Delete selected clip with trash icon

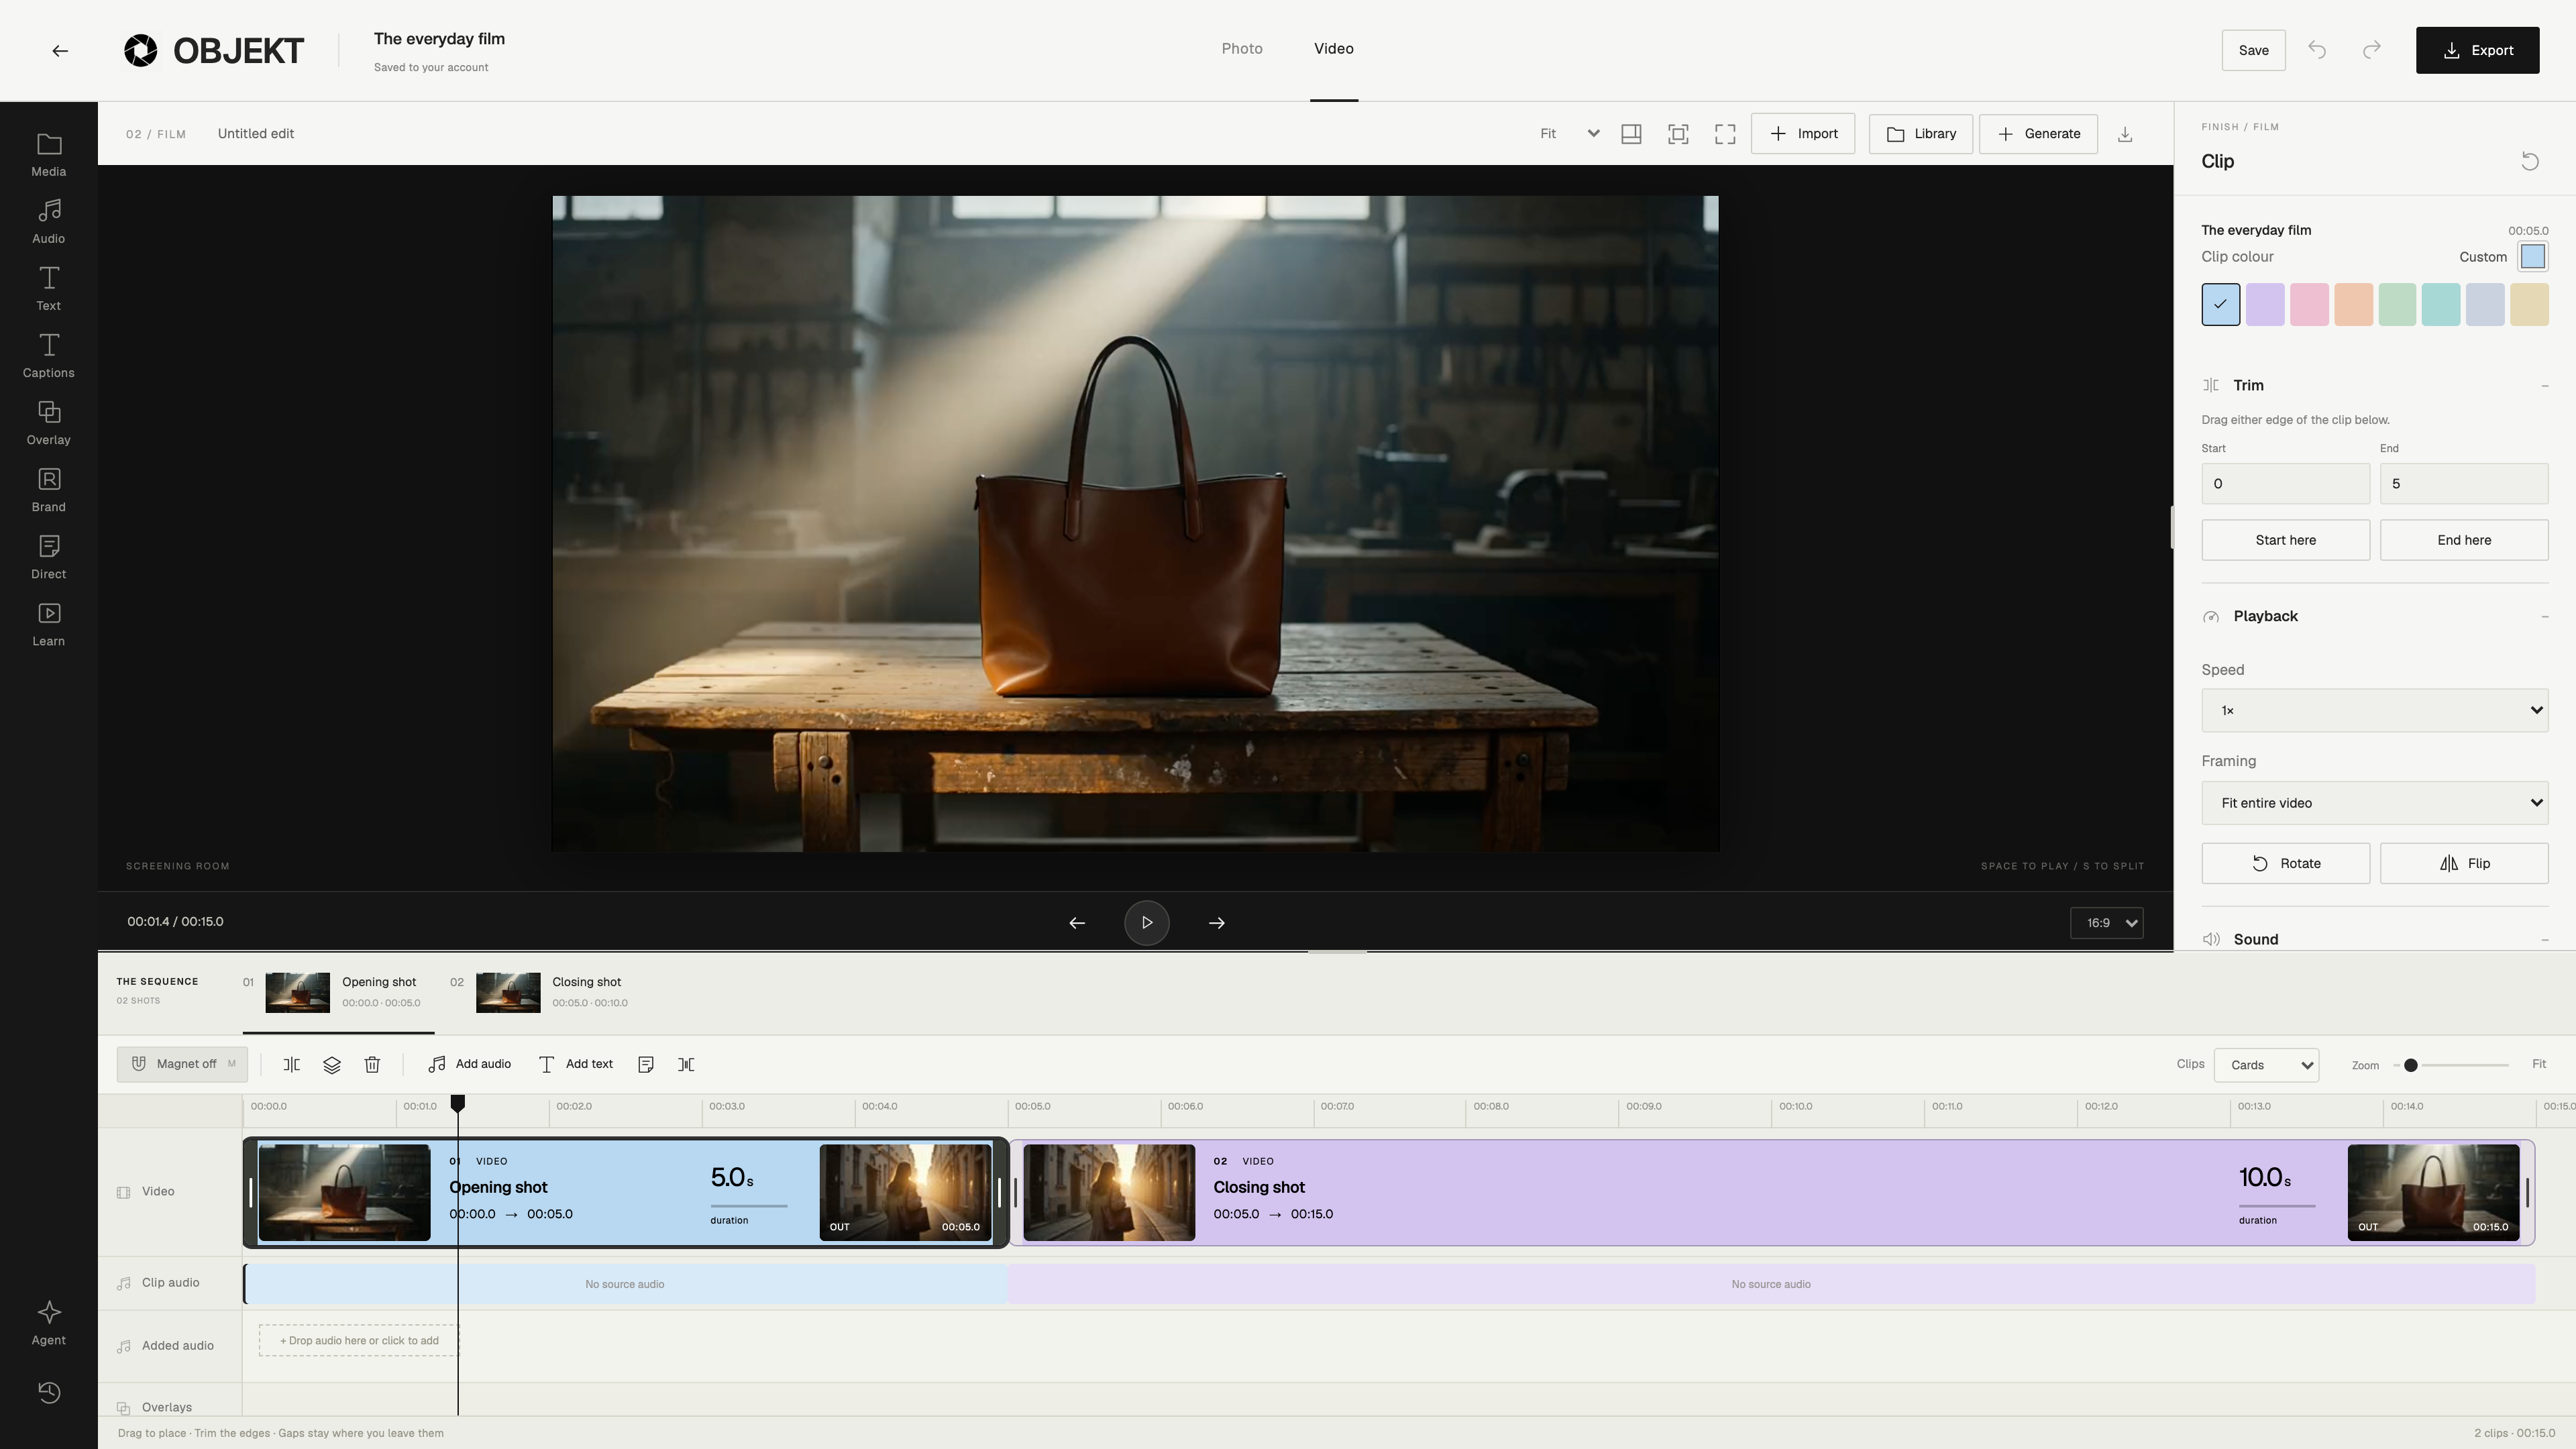pyautogui.click(x=372, y=1064)
